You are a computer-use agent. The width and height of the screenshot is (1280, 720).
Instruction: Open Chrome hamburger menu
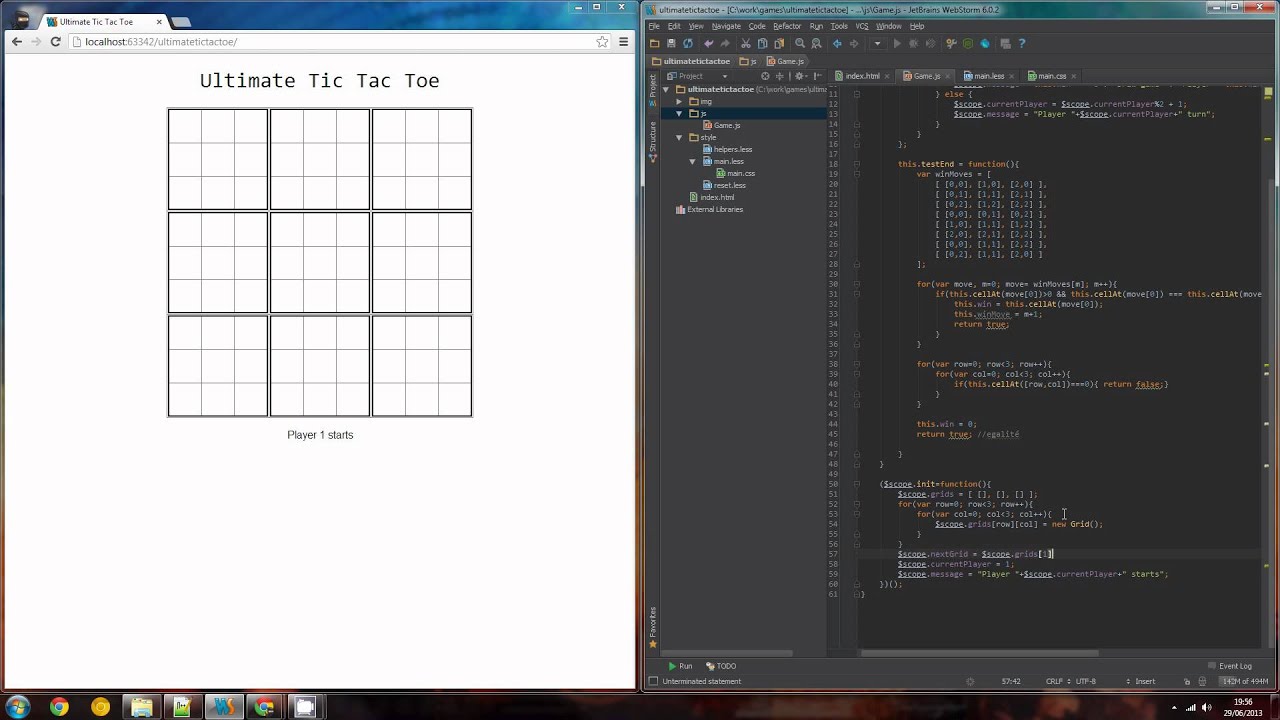[x=623, y=42]
